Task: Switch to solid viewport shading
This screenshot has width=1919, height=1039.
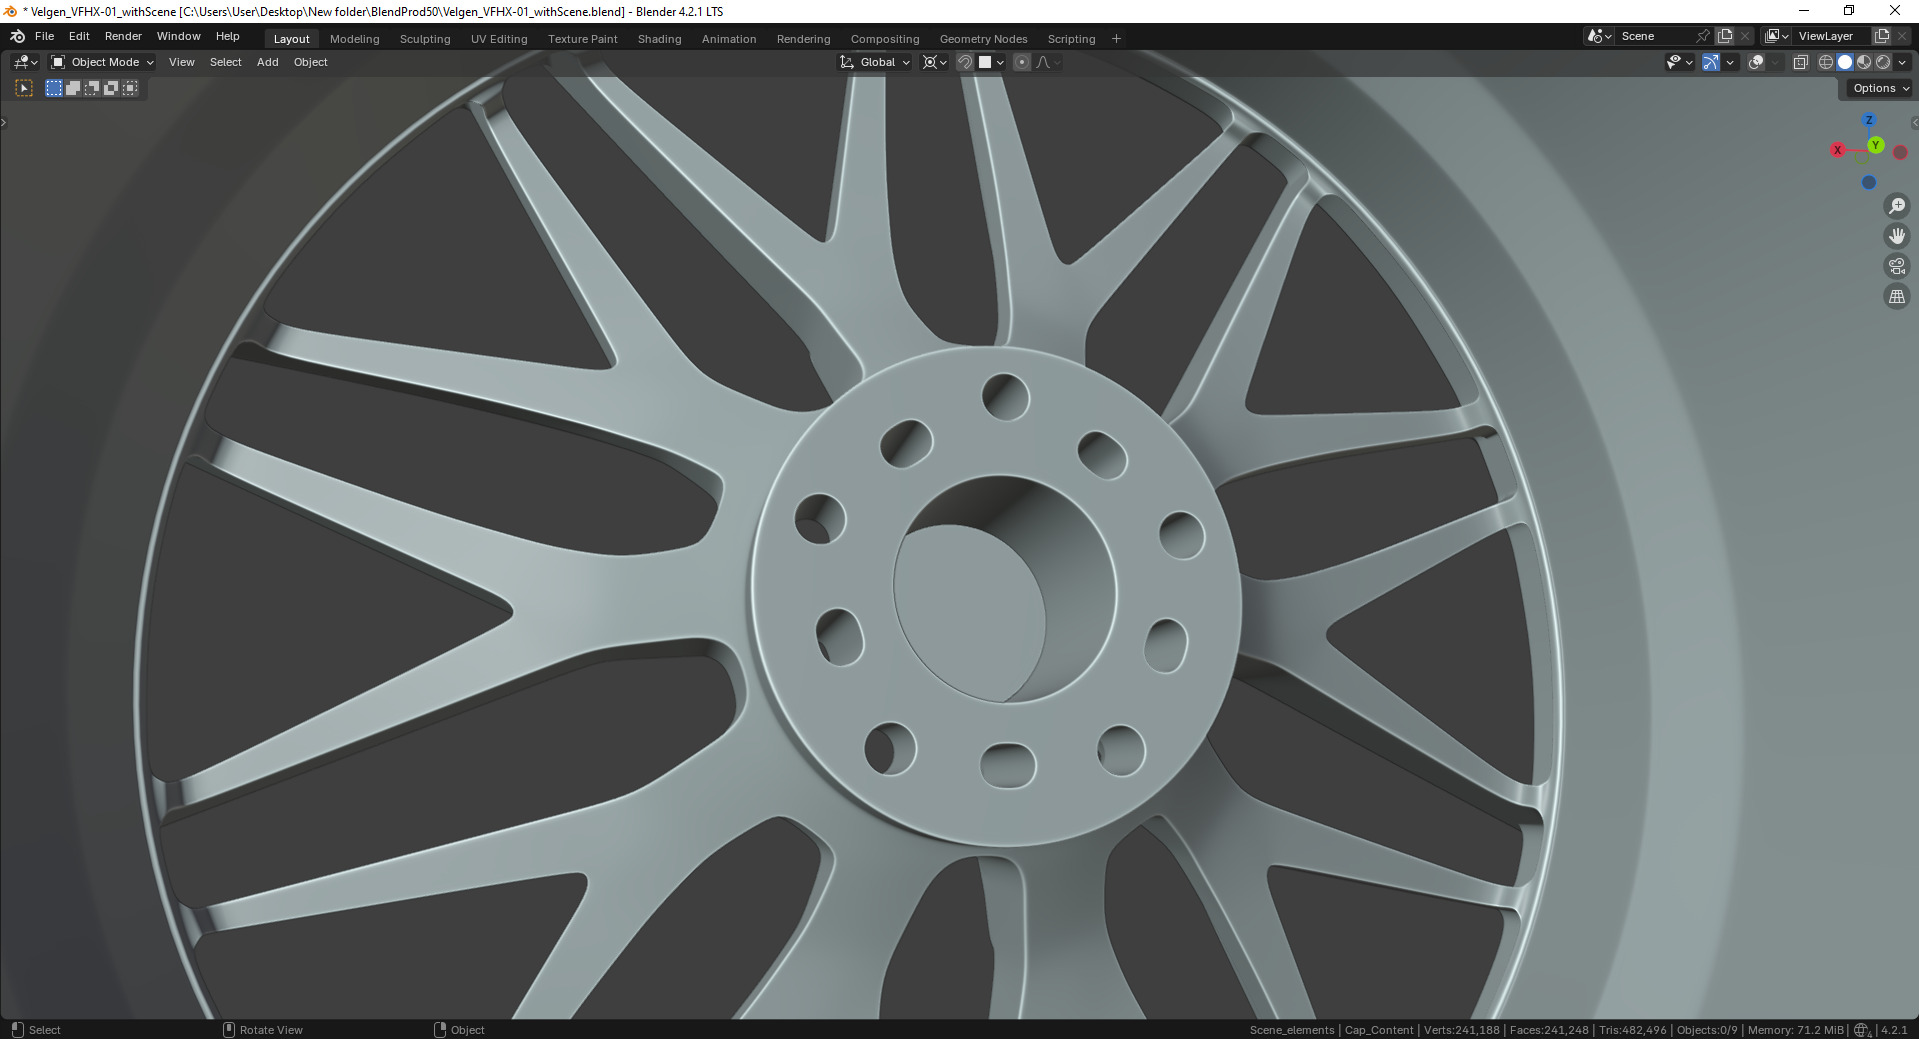Action: 1845,62
